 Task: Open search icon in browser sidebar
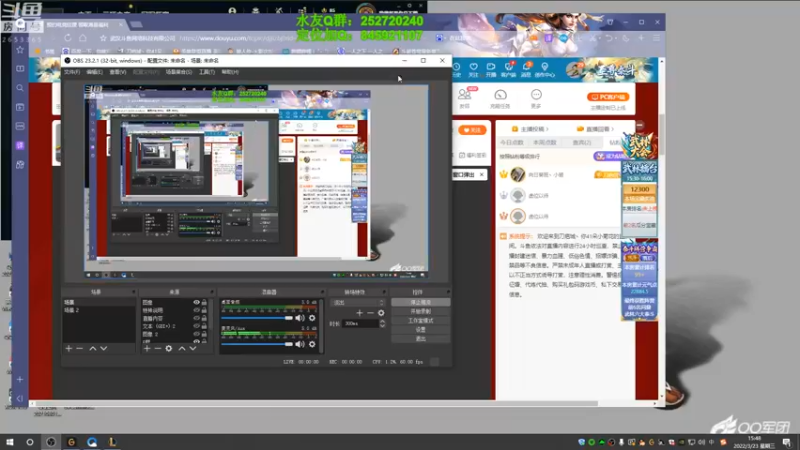pos(20,88)
